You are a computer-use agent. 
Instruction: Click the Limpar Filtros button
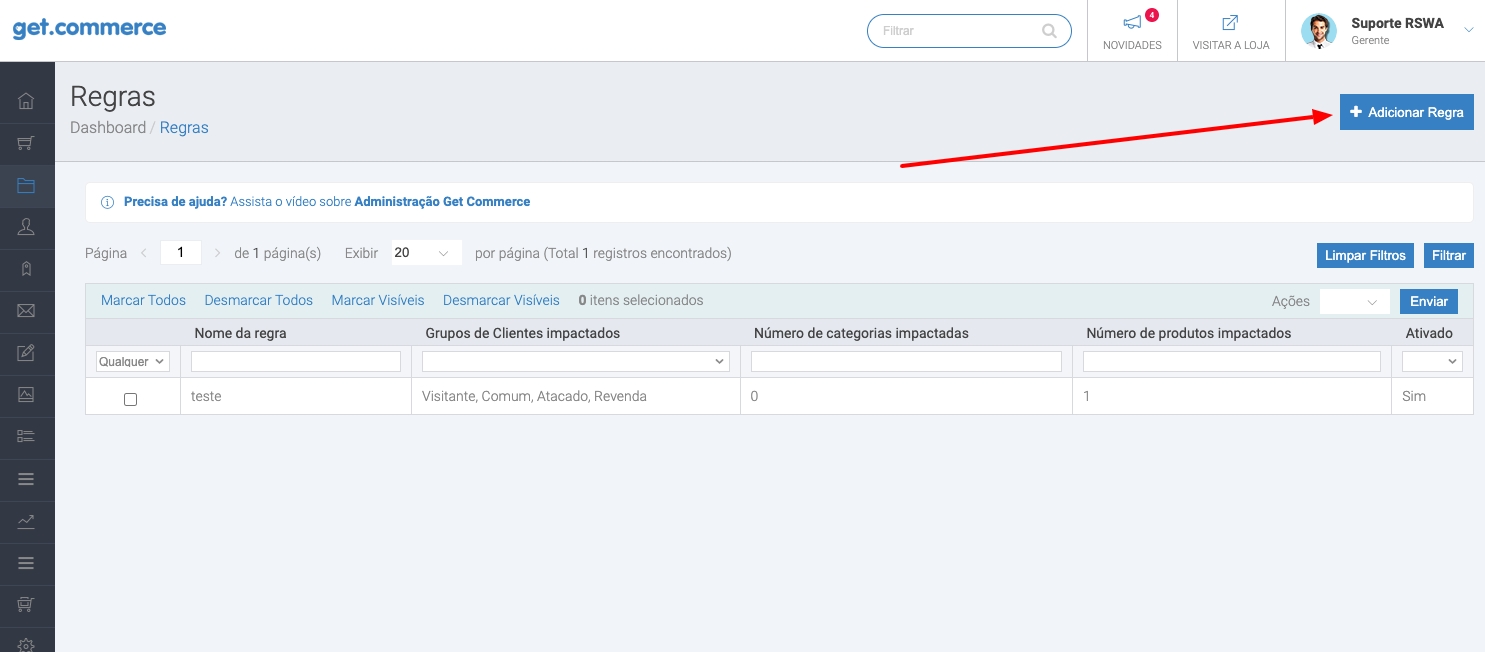click(1365, 256)
